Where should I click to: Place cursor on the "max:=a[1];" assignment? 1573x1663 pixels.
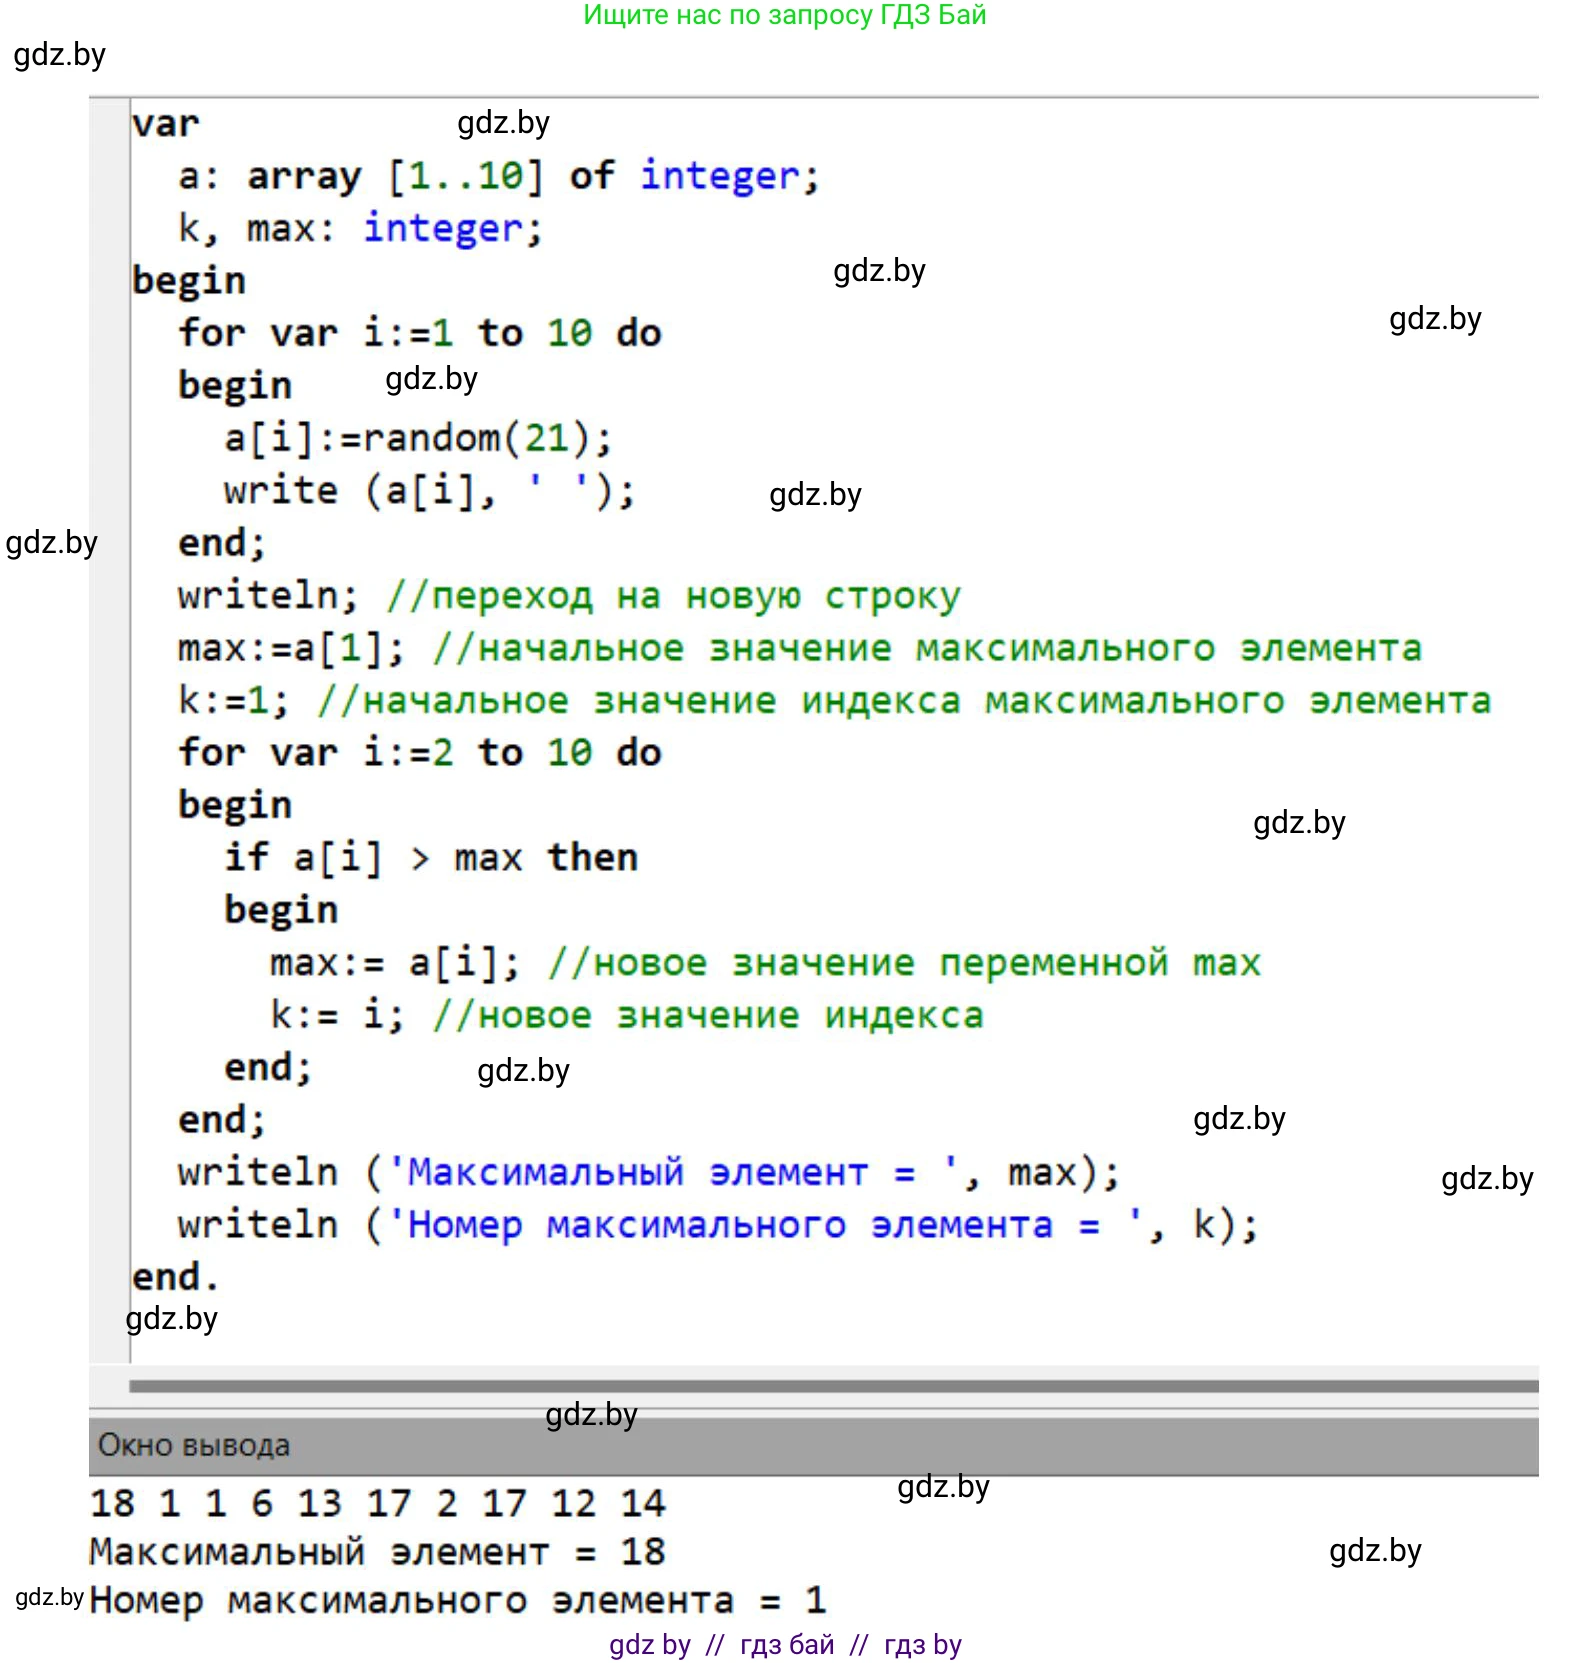[290, 648]
